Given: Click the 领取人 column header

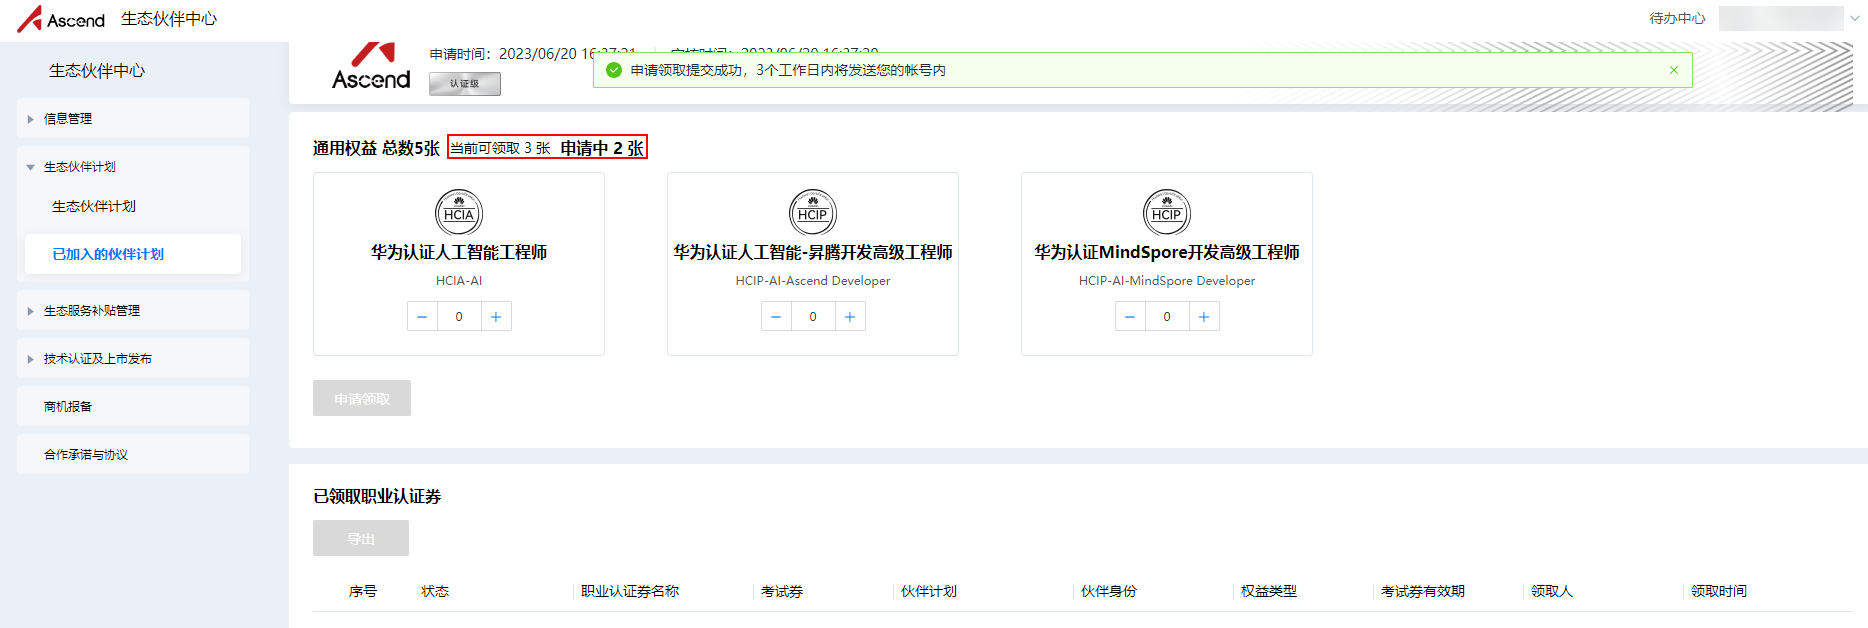Looking at the screenshot, I should point(1552,591).
